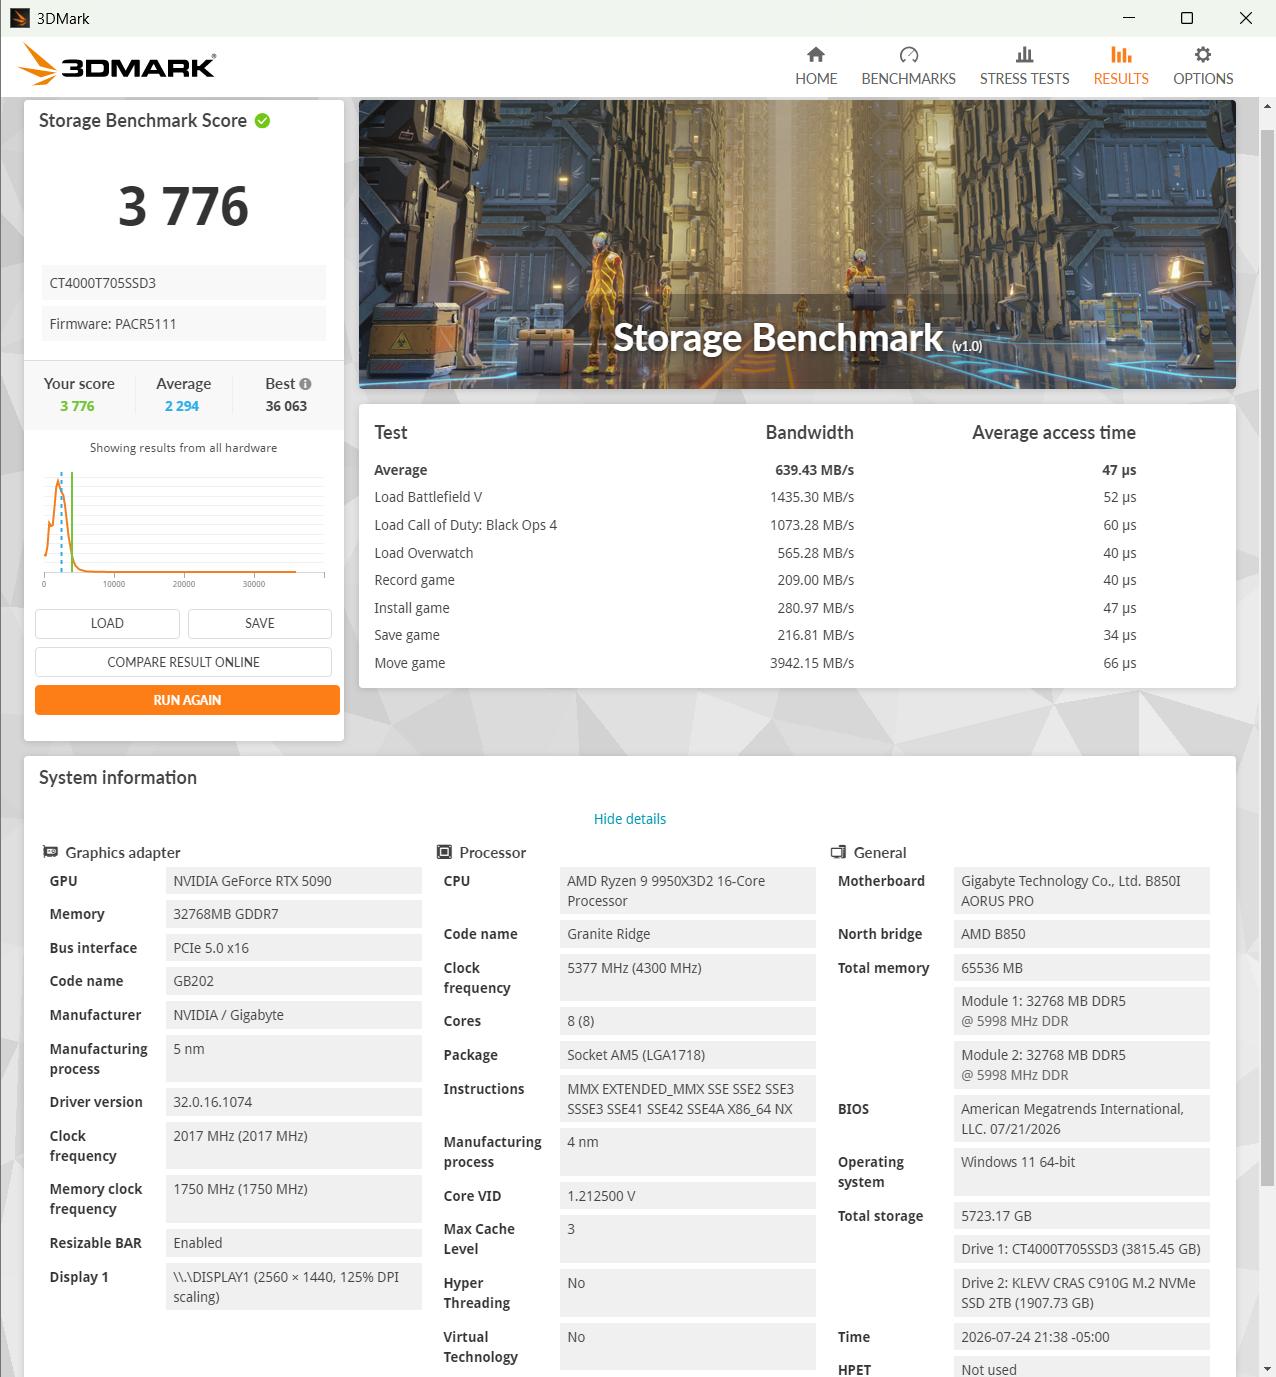Image resolution: width=1276 pixels, height=1377 pixels.
Task: Switch to the BENCHMARKS tab
Action: 908,66
